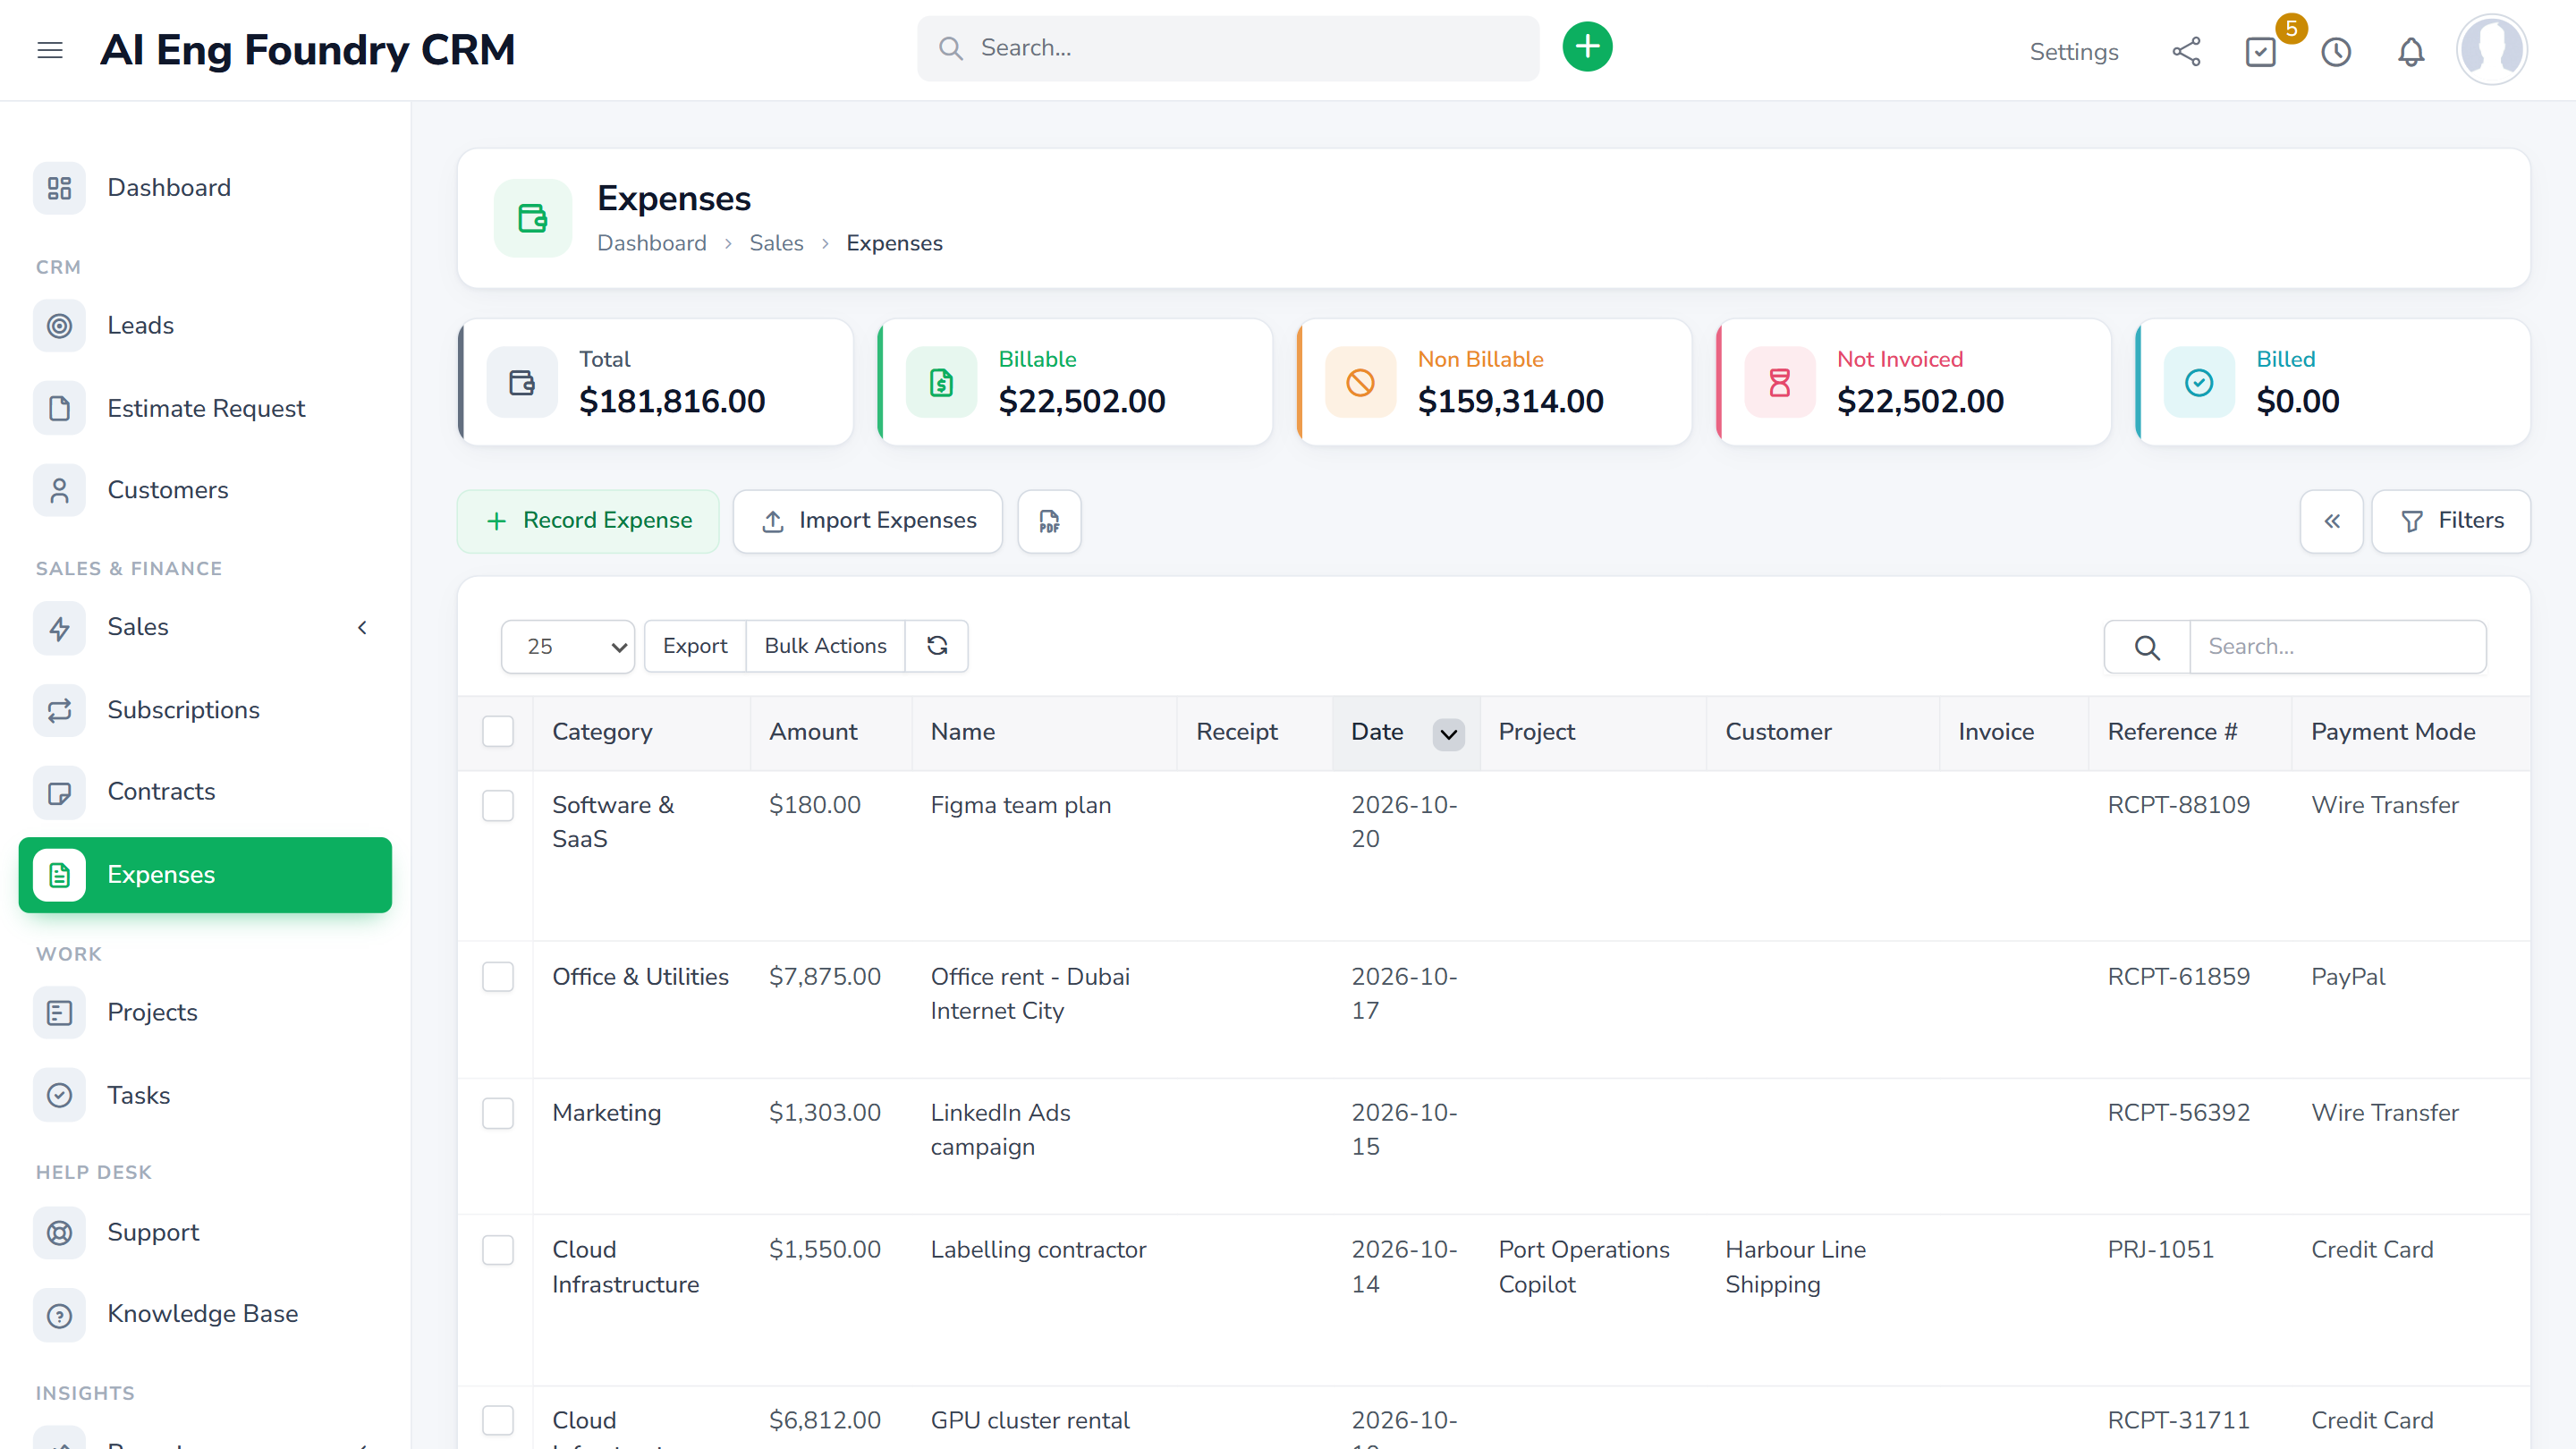
Task: Open the notifications bell
Action: pos(2411,51)
